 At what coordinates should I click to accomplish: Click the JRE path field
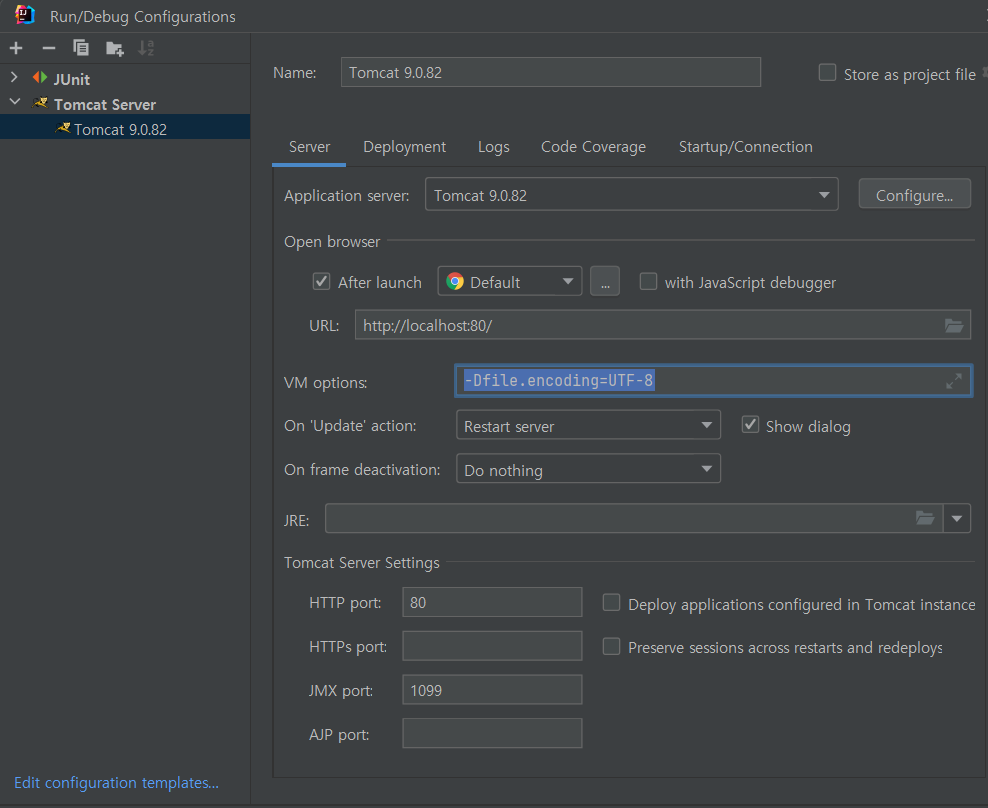click(634, 518)
